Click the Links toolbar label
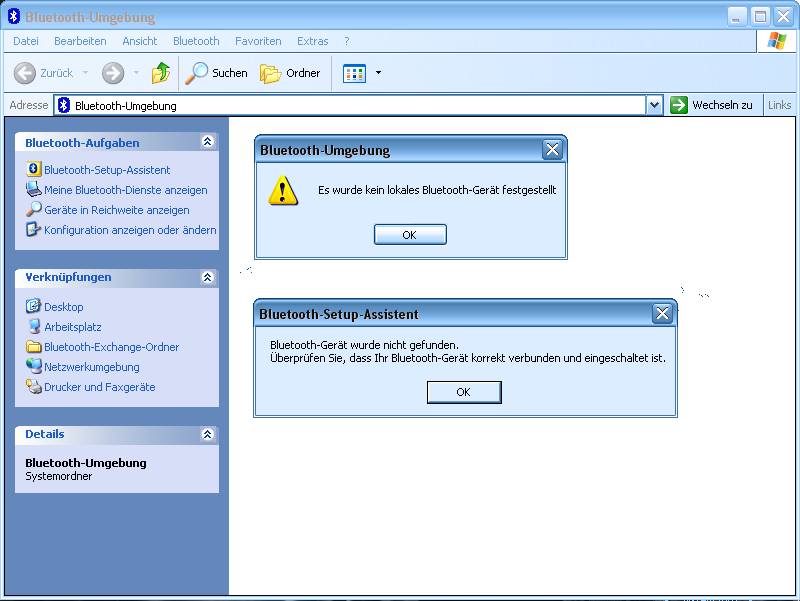800x601 pixels. pyautogui.click(x=779, y=105)
